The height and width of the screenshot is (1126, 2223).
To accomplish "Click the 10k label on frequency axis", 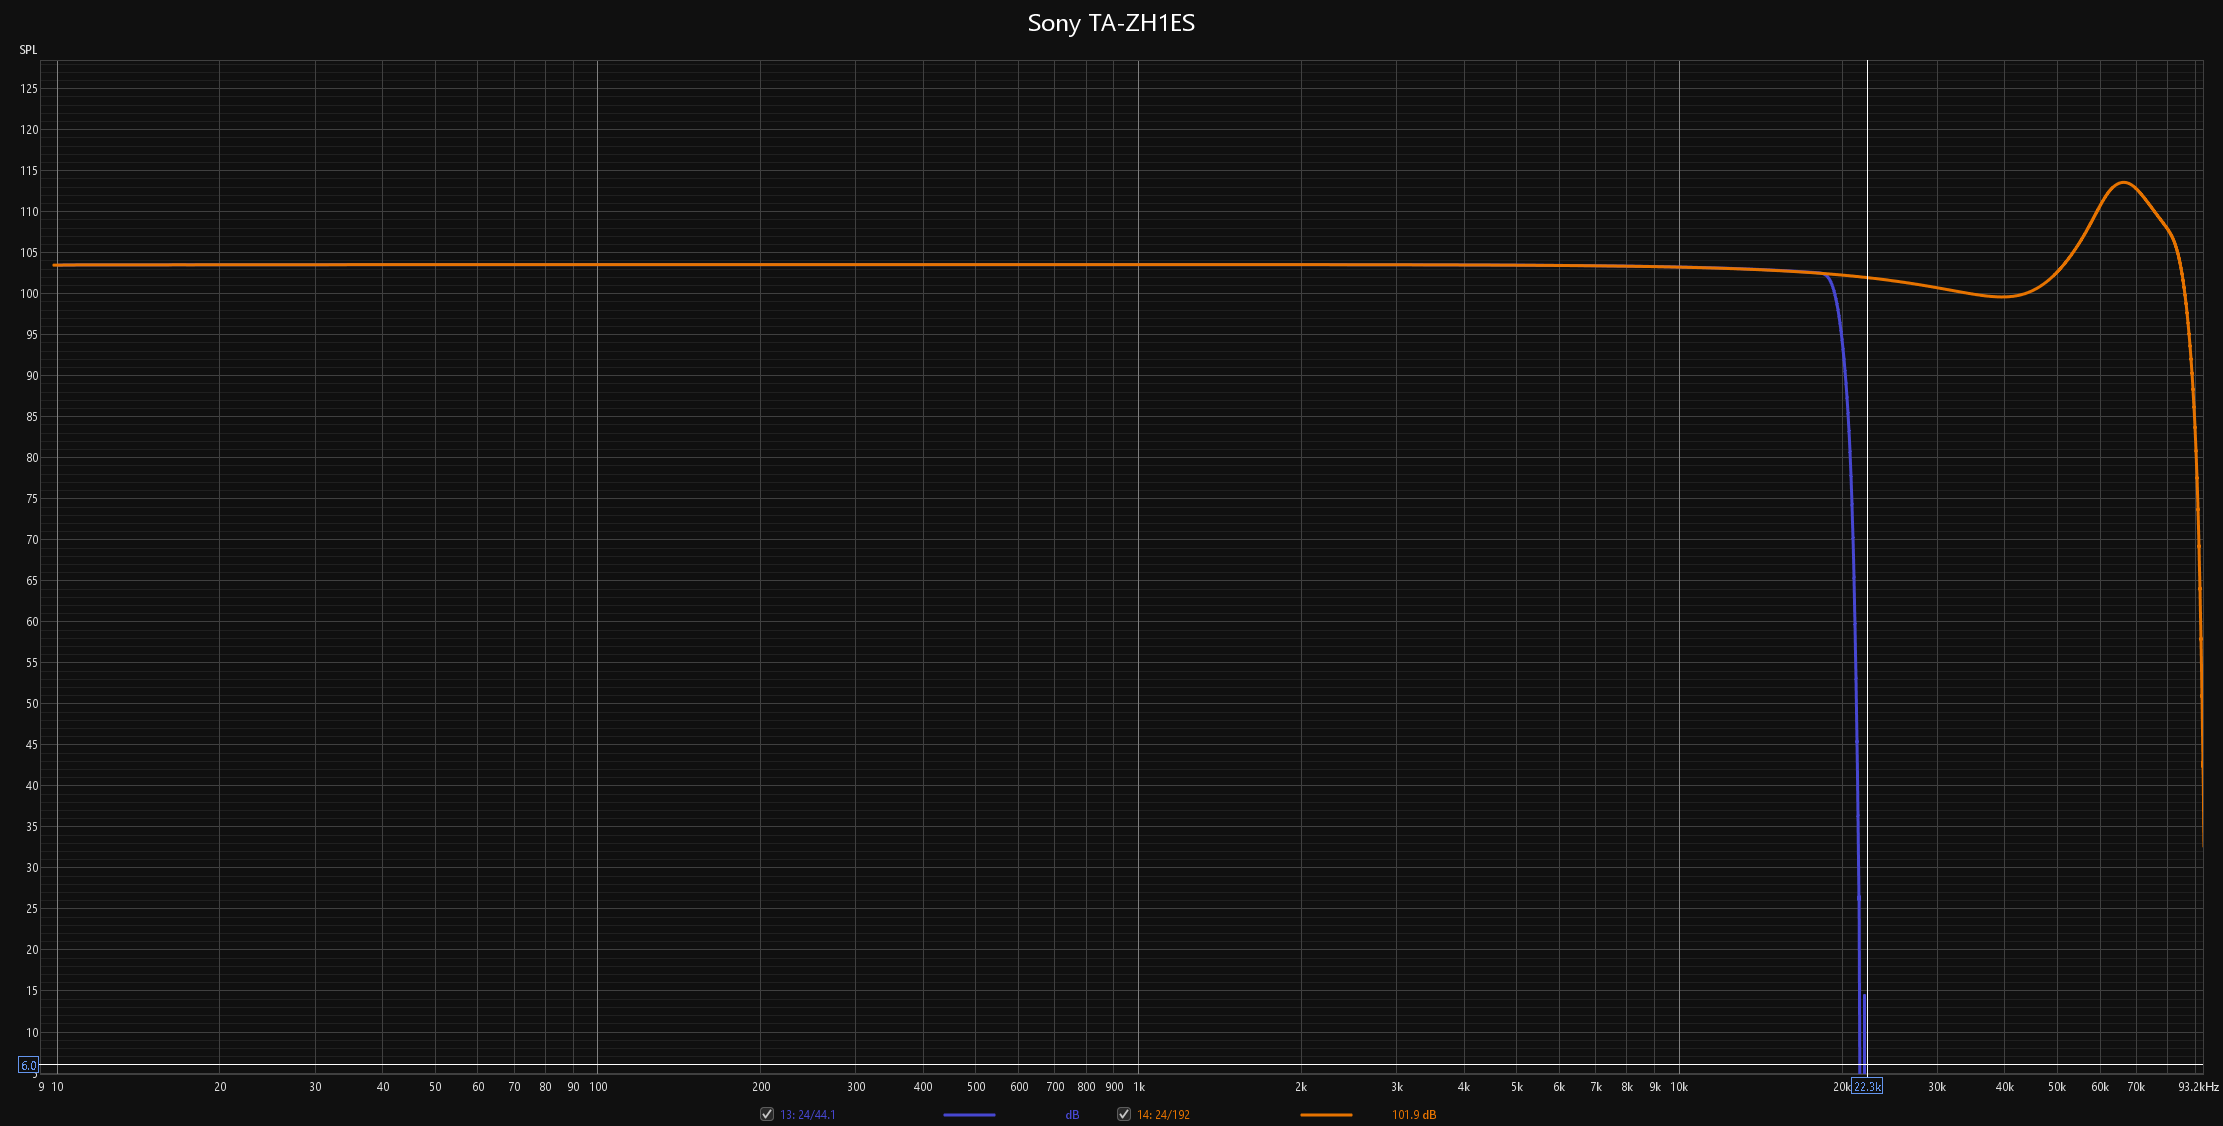I will (1679, 1087).
